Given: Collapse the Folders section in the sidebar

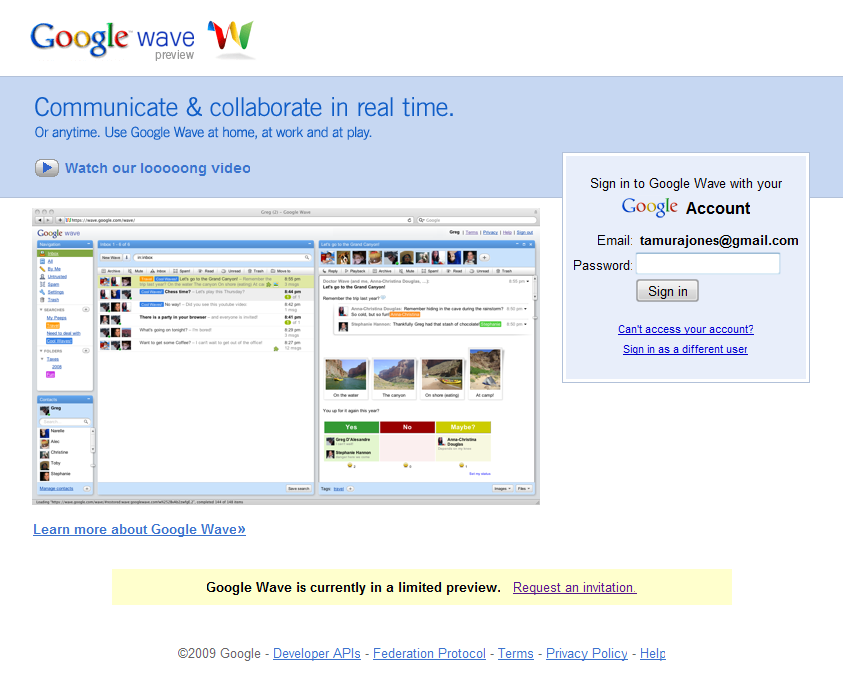Looking at the screenshot, I should (x=41, y=350).
